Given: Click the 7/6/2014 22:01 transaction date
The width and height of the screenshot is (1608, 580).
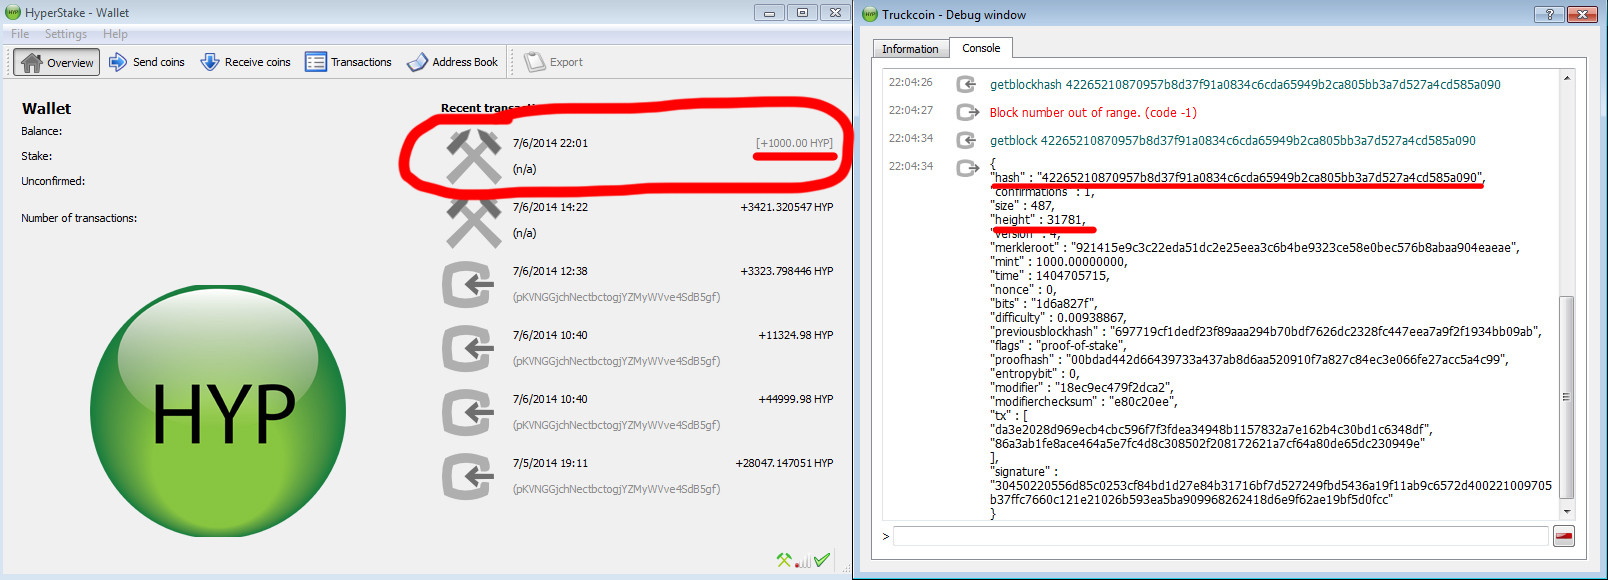Looking at the screenshot, I should coord(550,143).
